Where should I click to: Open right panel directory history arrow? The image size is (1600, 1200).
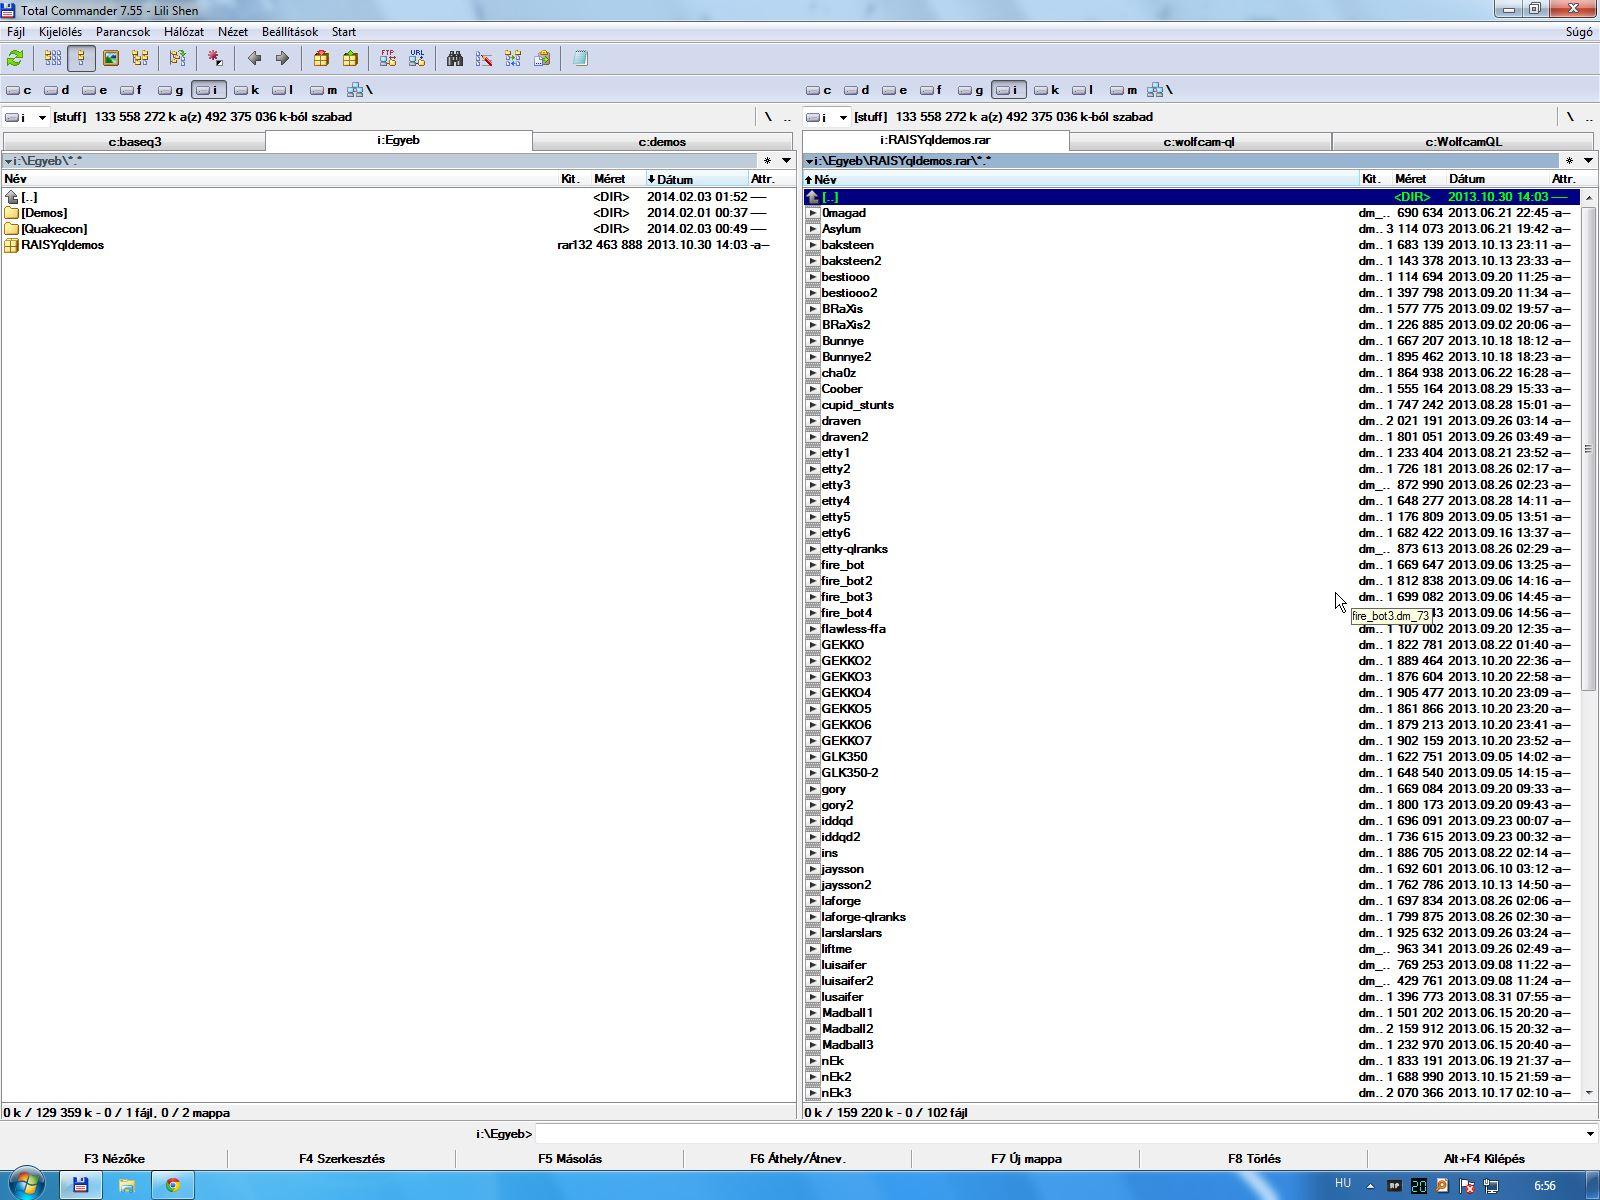point(1588,161)
